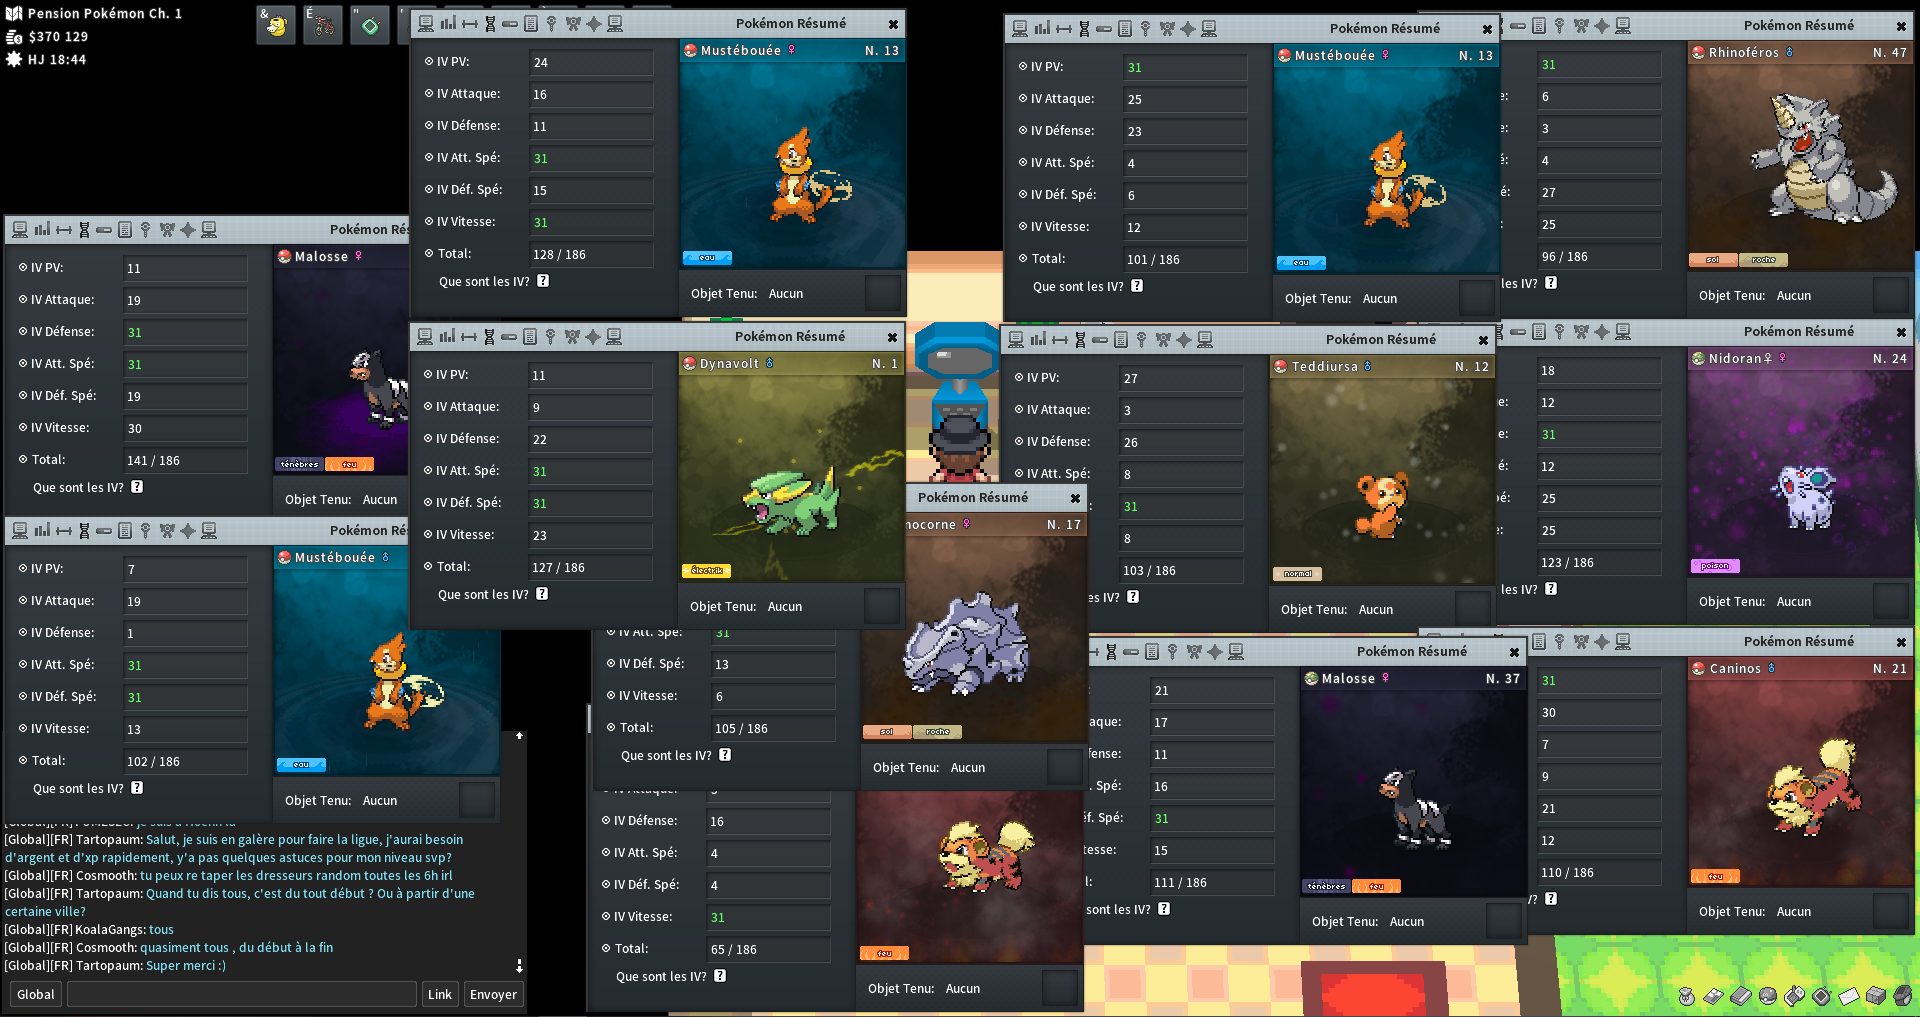Viewport: 1920px width, 1017px height.
Task: Open the computer tab in Rhinoféros résumé
Action: [x=1622, y=25]
